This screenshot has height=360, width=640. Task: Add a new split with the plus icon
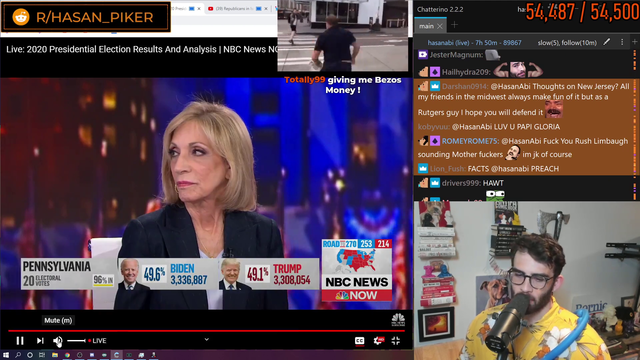tap(635, 42)
